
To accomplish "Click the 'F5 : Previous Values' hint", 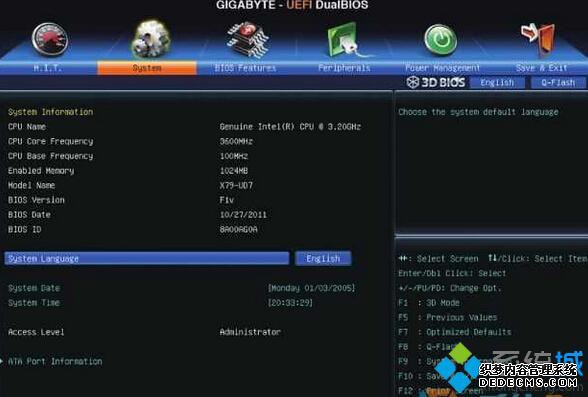I will click(x=448, y=317).
